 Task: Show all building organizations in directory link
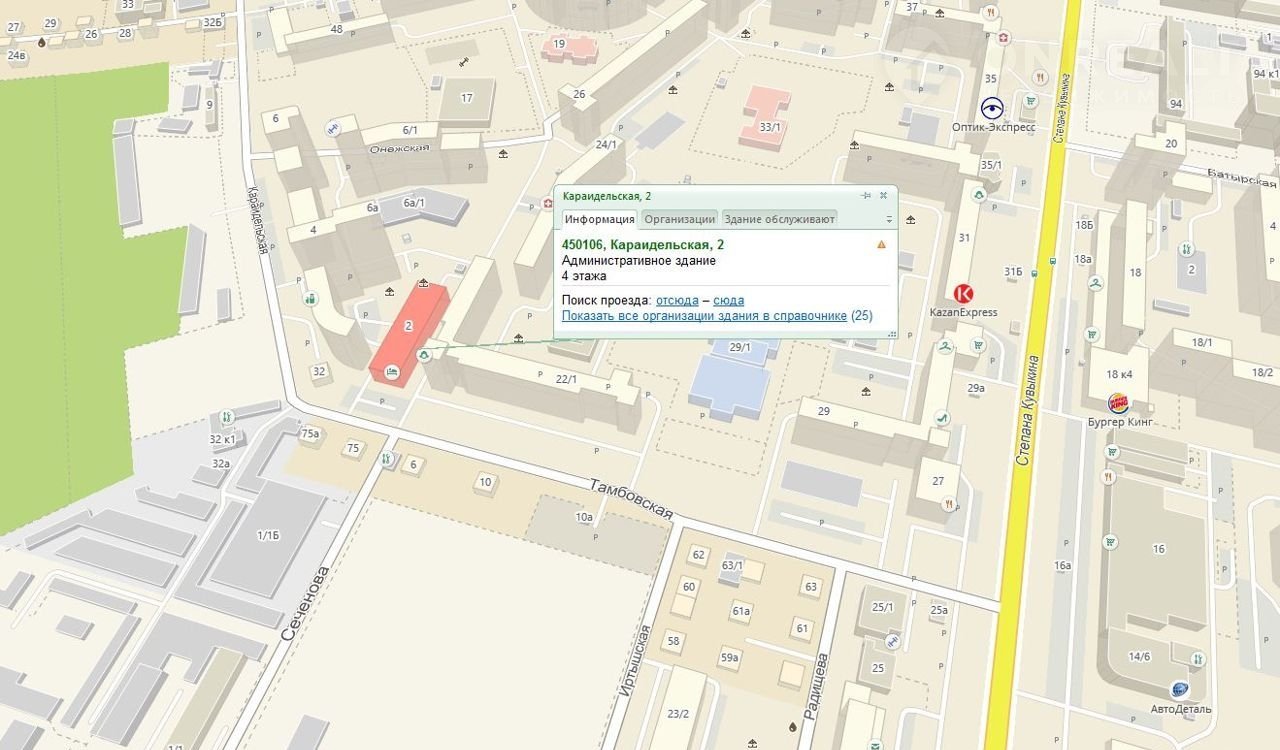point(704,316)
